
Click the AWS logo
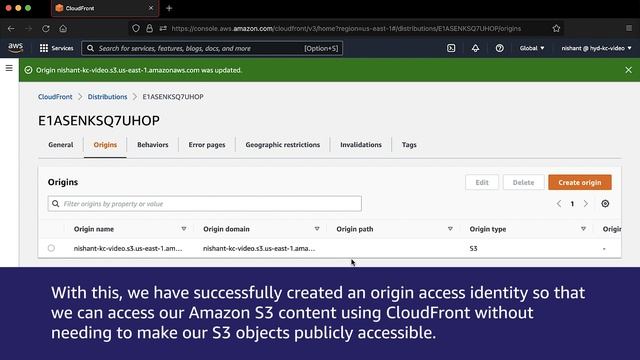tap(16, 48)
